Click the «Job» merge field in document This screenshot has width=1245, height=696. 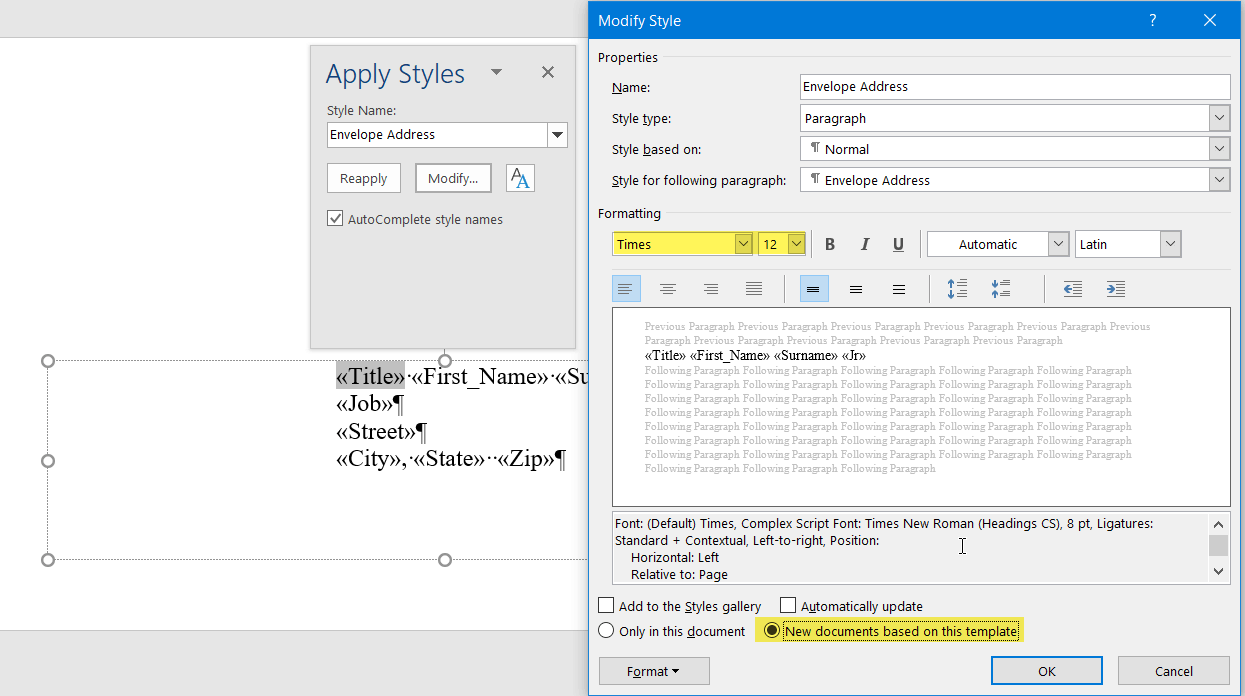coord(364,404)
